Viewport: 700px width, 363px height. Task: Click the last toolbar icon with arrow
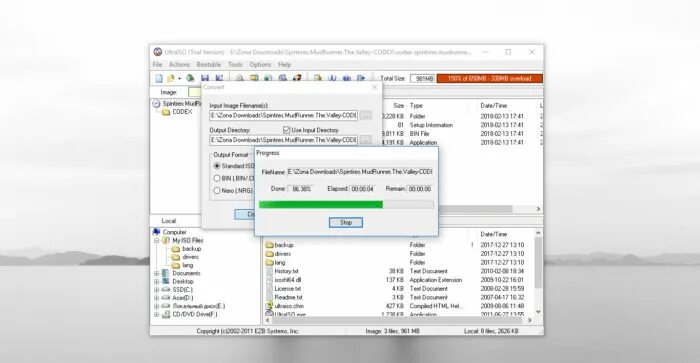point(361,78)
